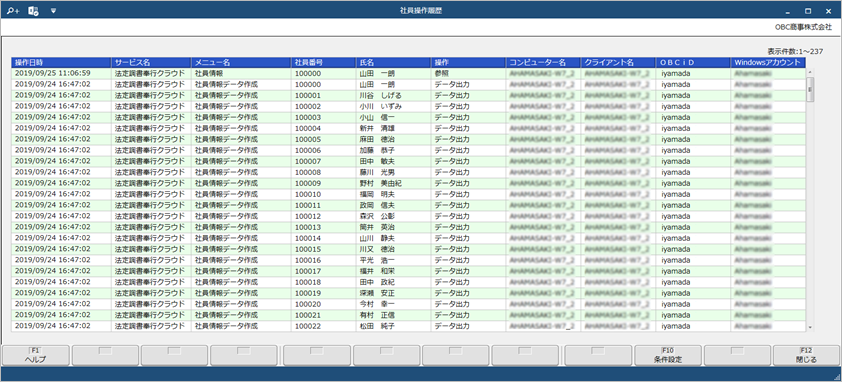Click the コンピューター名 column header
This screenshot has width=842, height=382.
click(543, 62)
